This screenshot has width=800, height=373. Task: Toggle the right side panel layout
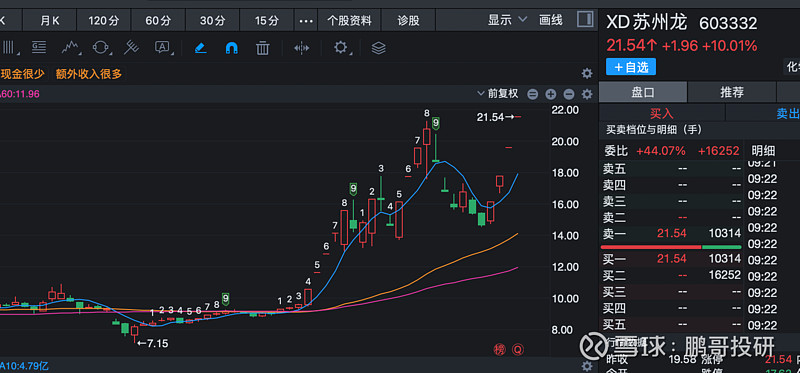[585, 20]
